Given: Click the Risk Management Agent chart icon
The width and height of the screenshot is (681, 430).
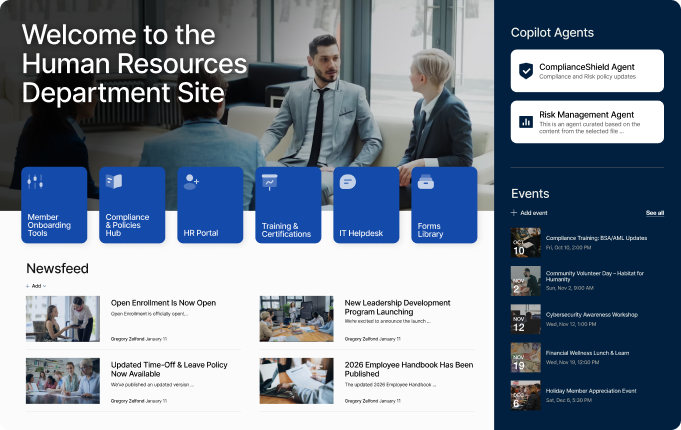Looking at the screenshot, I should click(526, 122).
